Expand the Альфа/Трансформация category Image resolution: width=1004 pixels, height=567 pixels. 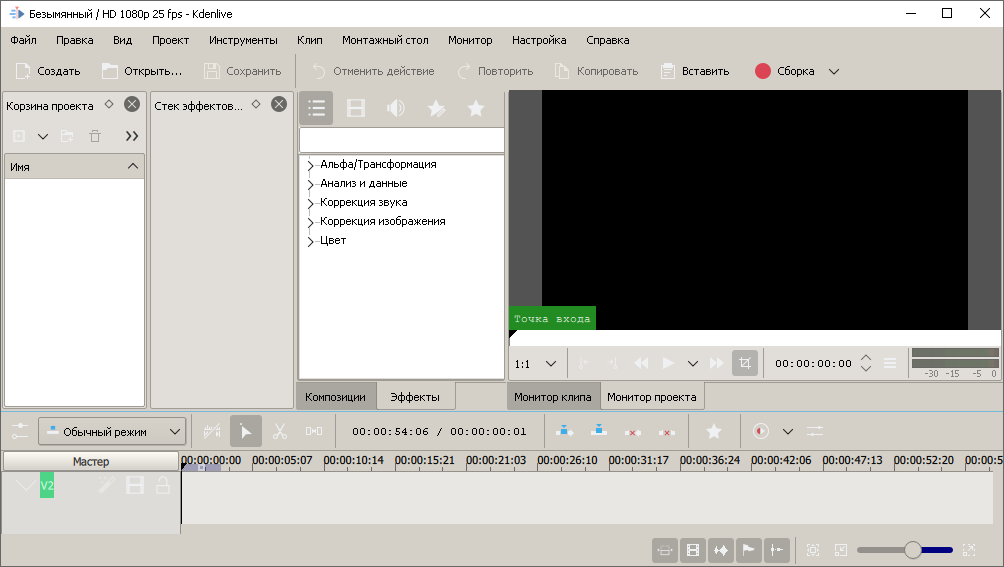pyautogui.click(x=310, y=165)
